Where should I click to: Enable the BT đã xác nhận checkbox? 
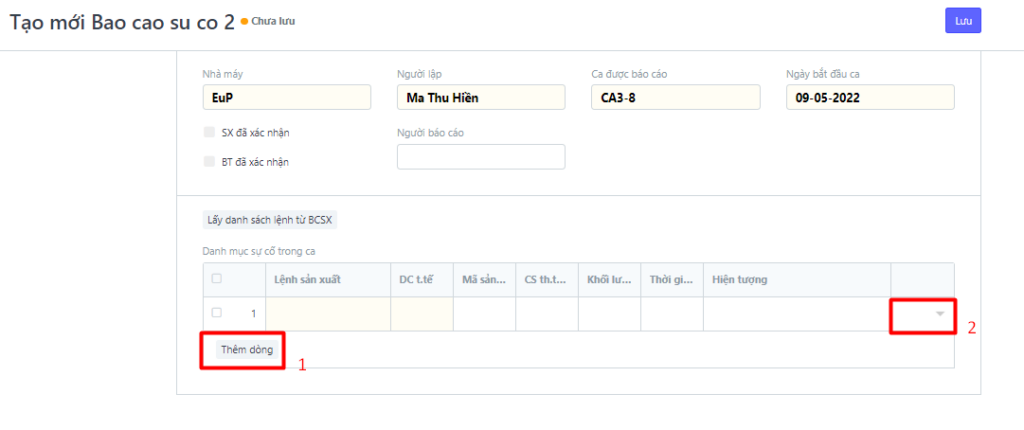[x=209, y=161]
